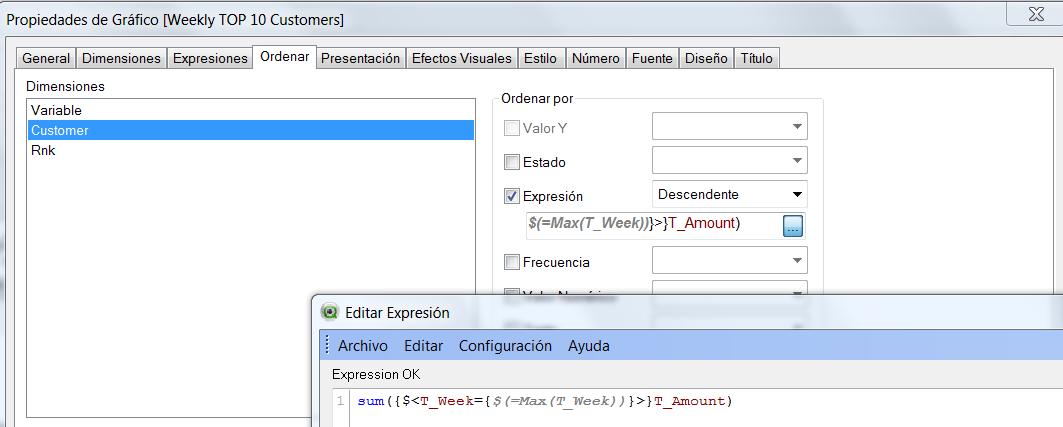
Task: Open the Estilo tab
Action: (x=540, y=58)
